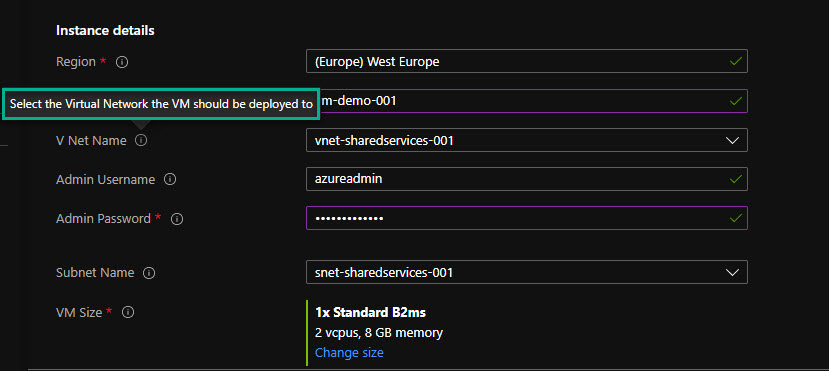829x371 pixels.
Task: Click the Admin Username info icon
Action: click(170, 180)
